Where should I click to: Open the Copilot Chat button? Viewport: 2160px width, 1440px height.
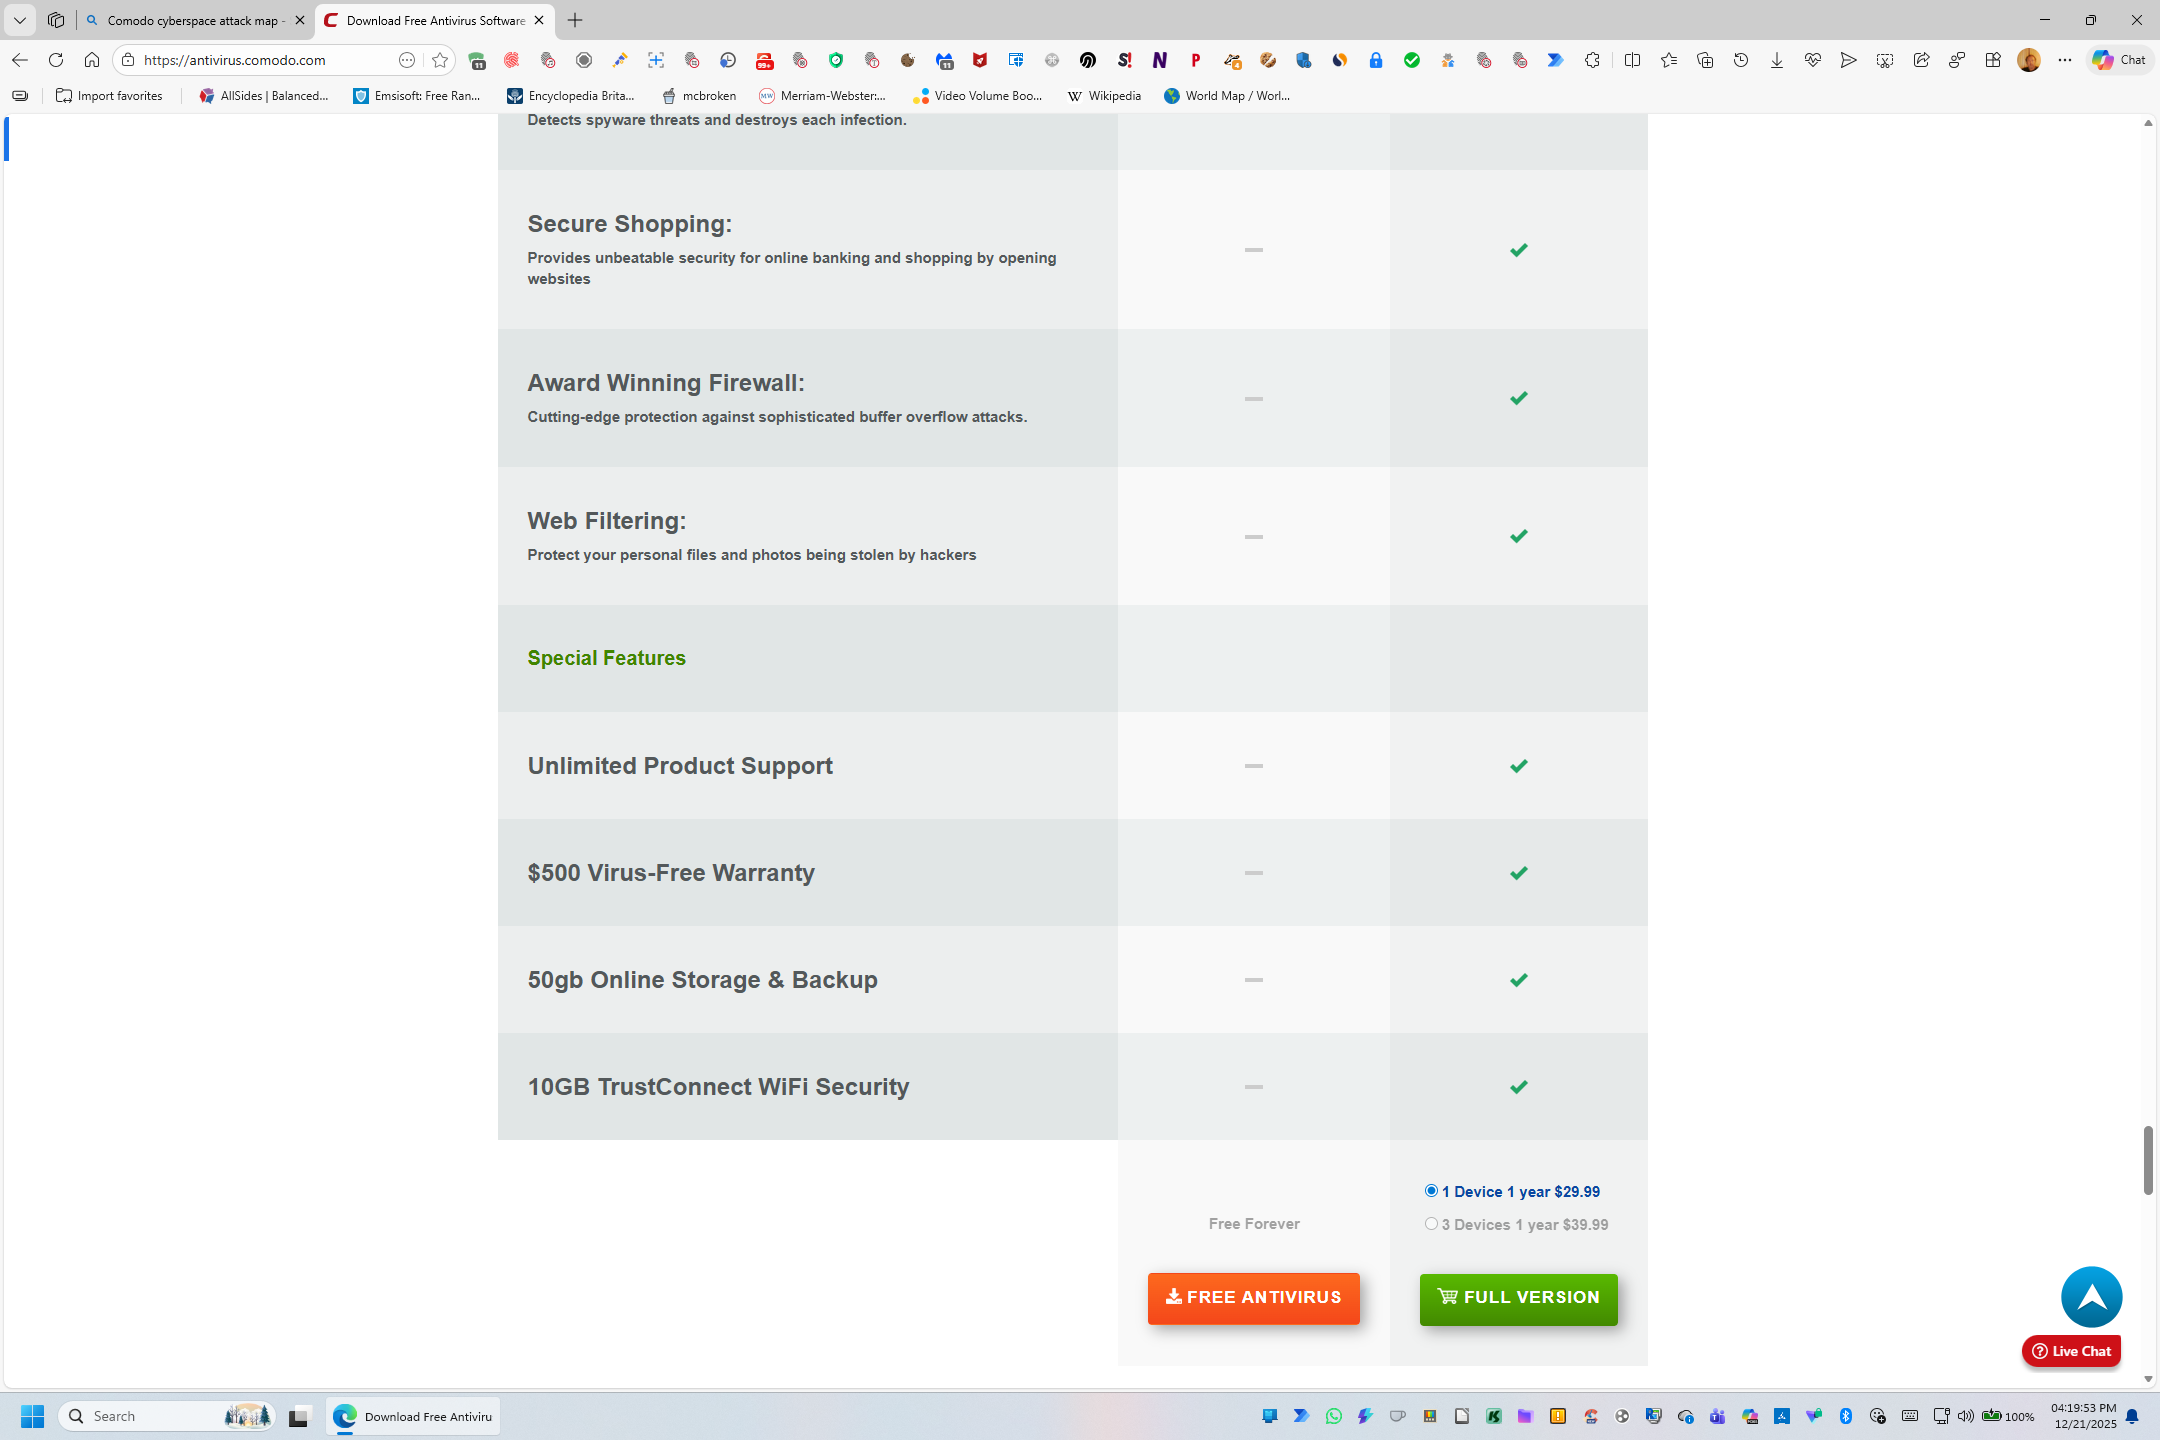(2119, 60)
